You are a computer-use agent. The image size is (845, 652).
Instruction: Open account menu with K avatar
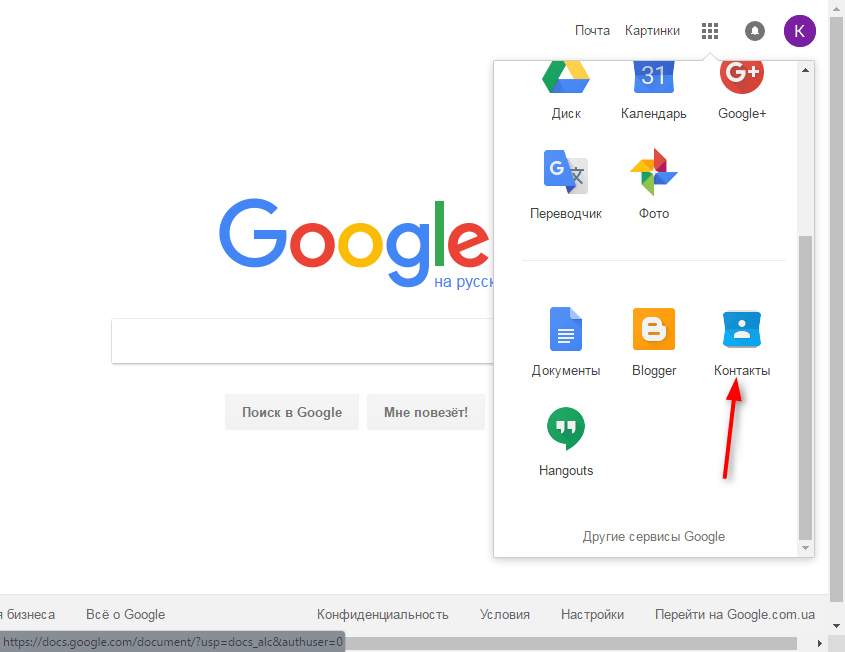click(x=799, y=31)
